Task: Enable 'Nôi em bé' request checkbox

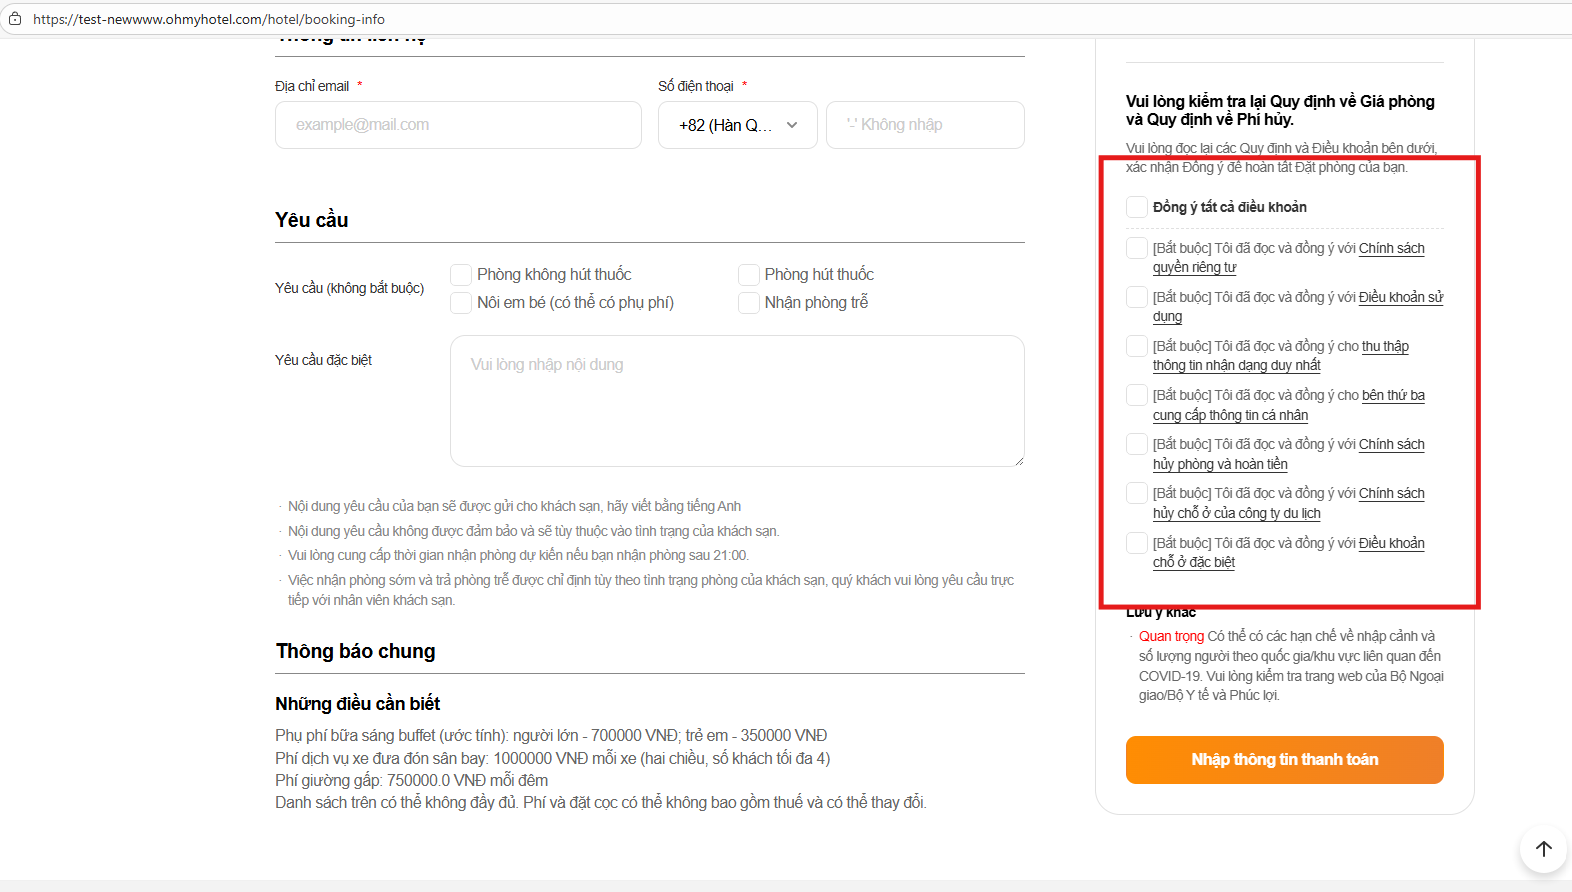Action: point(461,303)
